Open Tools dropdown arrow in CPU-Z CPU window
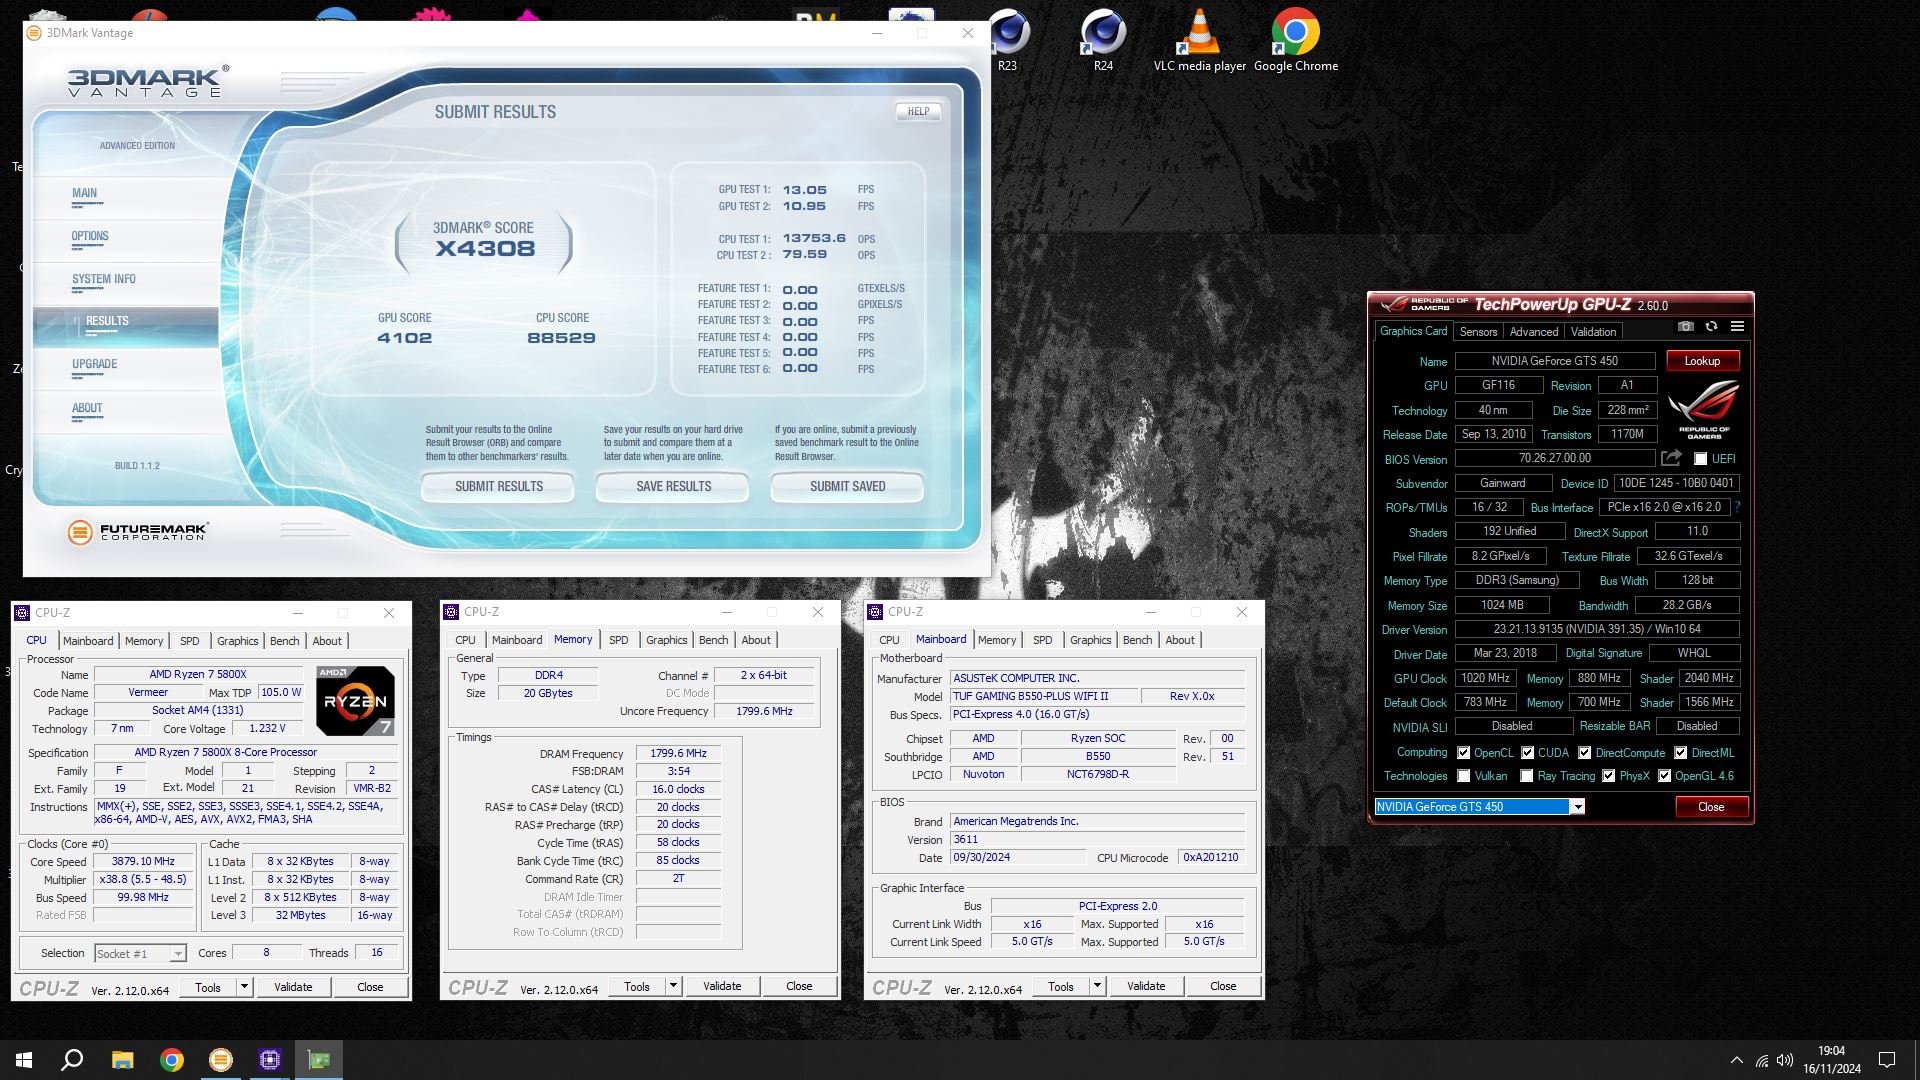This screenshot has height=1080, width=1920. [x=243, y=987]
